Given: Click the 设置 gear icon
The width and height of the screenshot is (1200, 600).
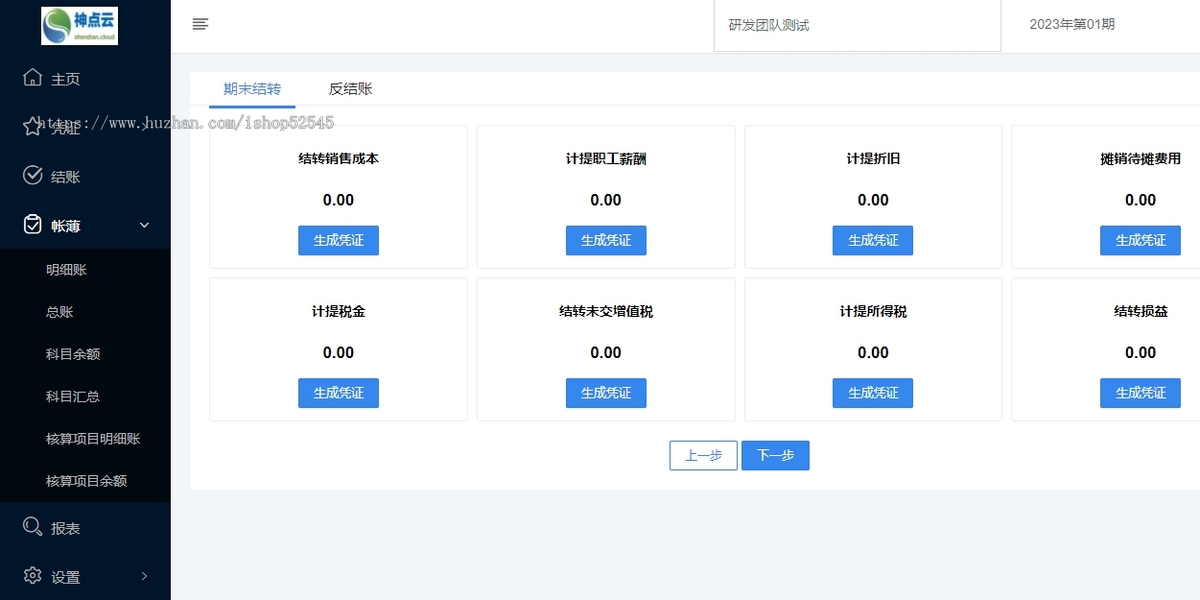Looking at the screenshot, I should click(x=32, y=576).
